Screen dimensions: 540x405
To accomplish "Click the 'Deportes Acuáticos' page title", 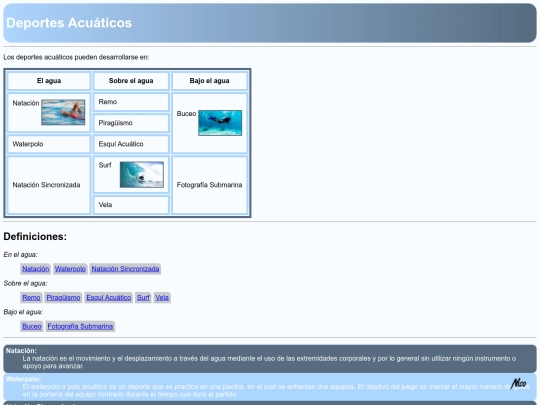I will pyautogui.click(x=69, y=23).
